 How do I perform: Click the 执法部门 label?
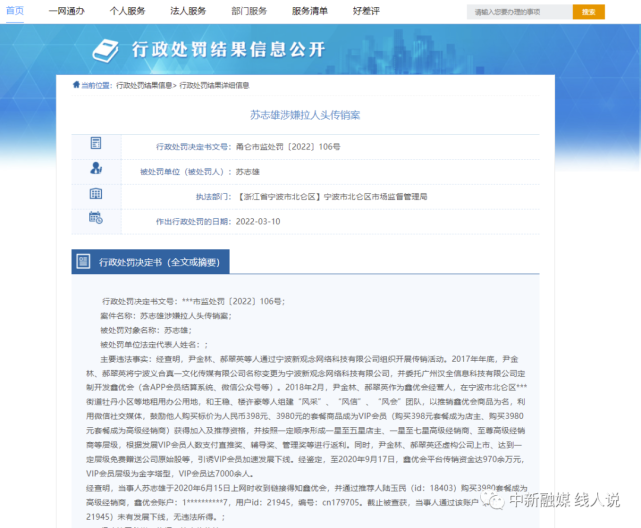[214, 197]
